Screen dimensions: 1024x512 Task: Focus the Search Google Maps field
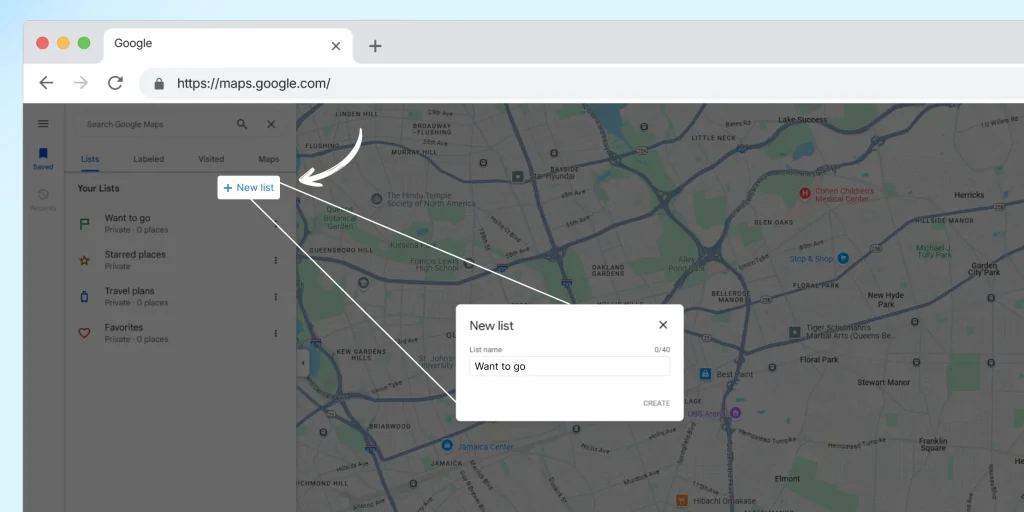157,124
